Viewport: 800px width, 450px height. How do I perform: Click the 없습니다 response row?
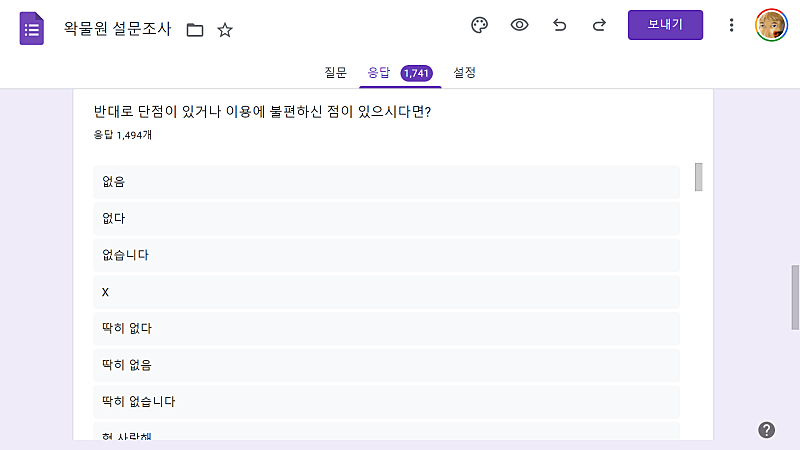click(x=386, y=255)
